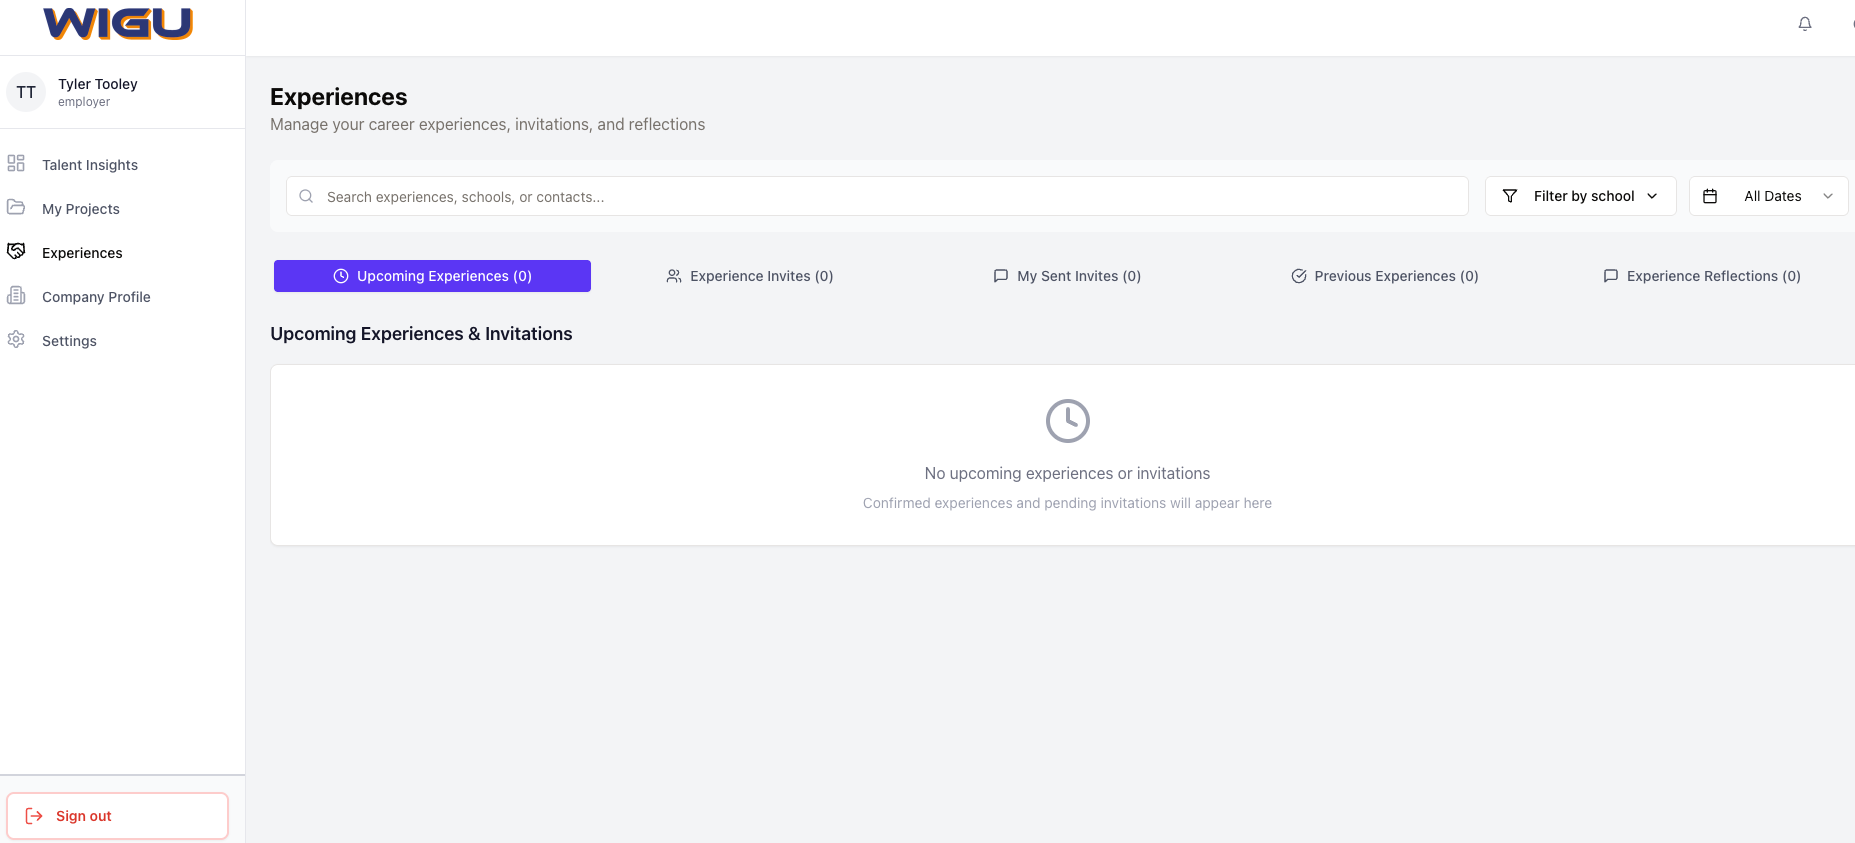Select the Previous Experiences tab
Viewport: 1855px width, 843px height.
pyautogui.click(x=1384, y=276)
